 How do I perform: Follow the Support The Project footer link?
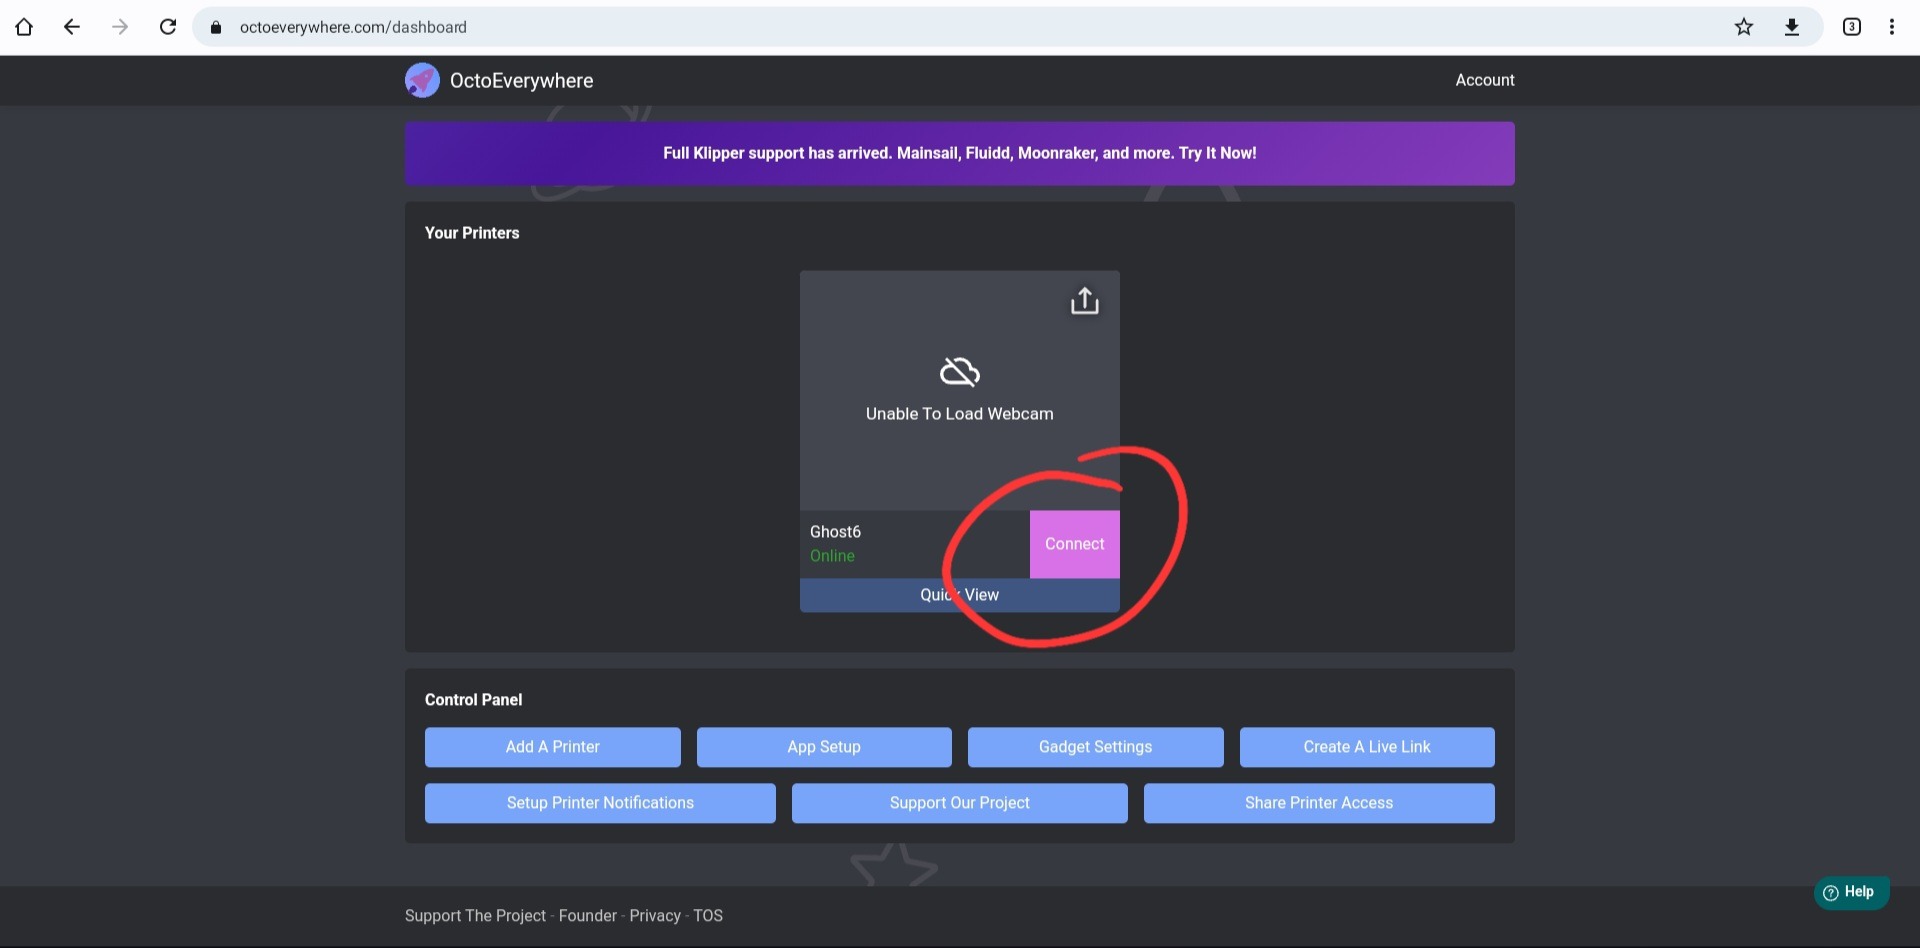pos(475,916)
